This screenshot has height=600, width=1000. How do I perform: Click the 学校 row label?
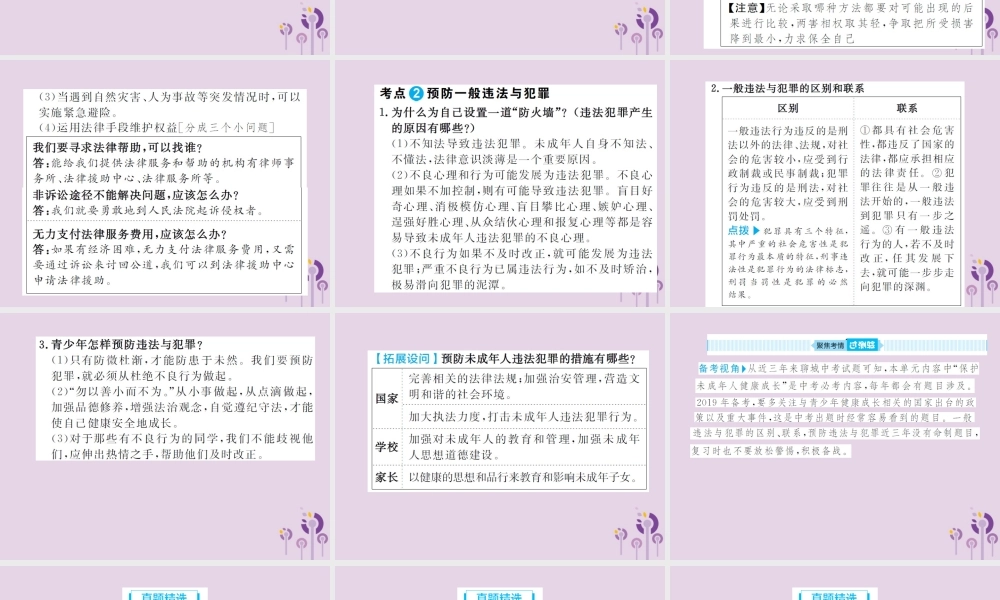click(x=386, y=447)
